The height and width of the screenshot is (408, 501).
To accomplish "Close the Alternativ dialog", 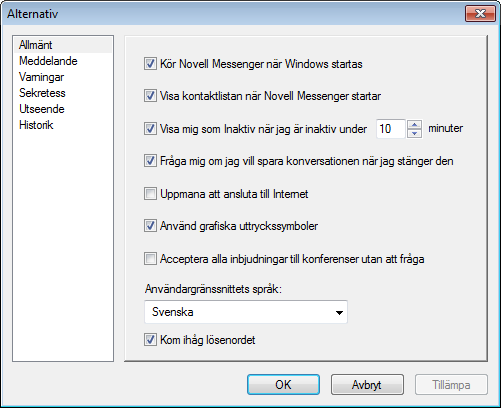I will tap(480, 14).
